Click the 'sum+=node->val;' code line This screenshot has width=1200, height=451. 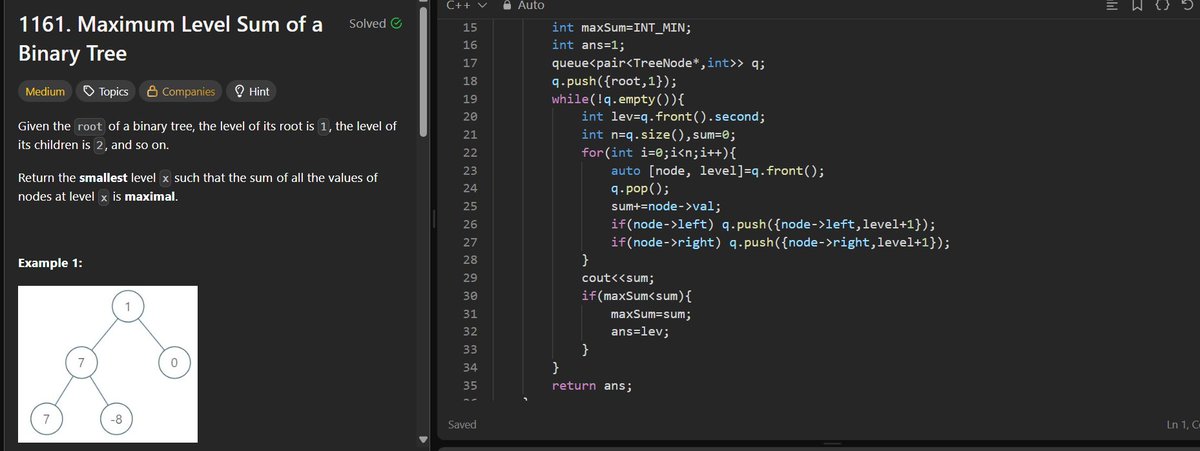pos(666,207)
